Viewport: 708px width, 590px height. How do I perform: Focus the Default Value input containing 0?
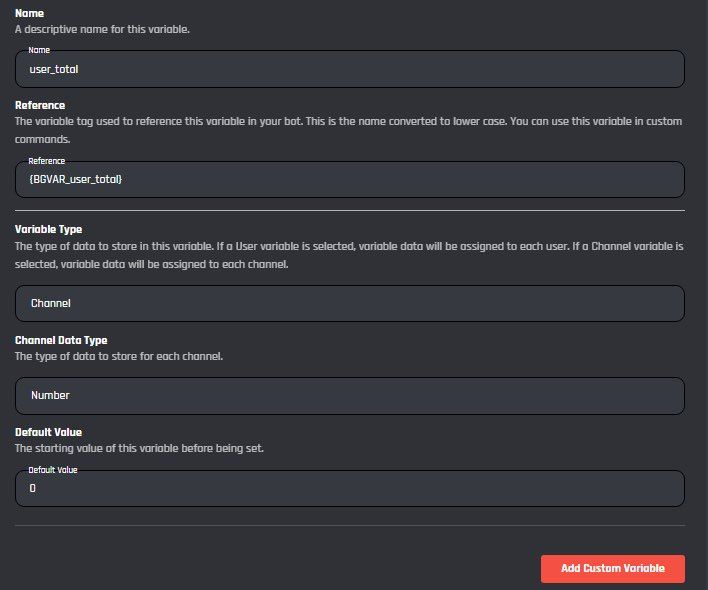pos(350,489)
